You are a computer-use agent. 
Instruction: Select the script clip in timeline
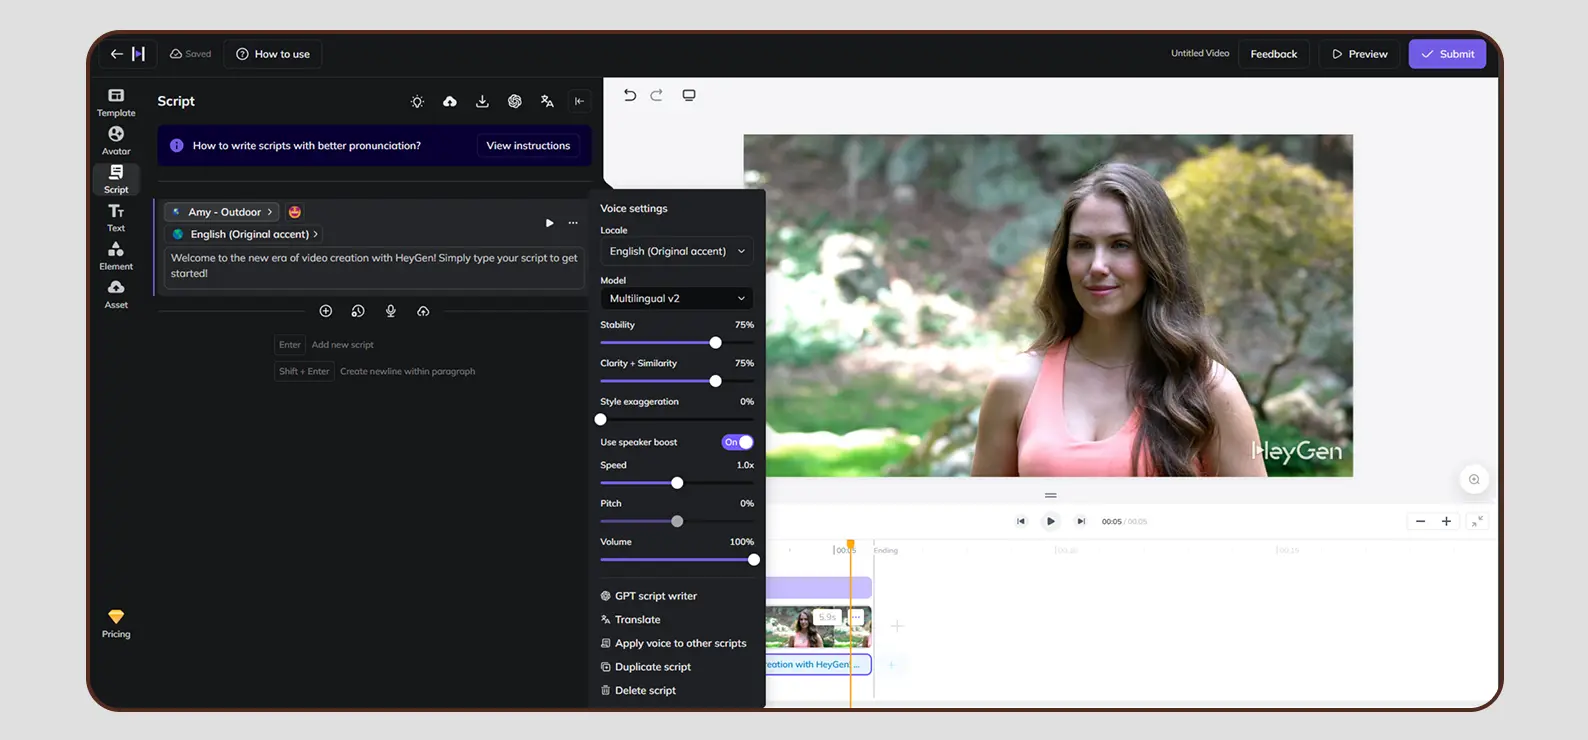click(818, 664)
